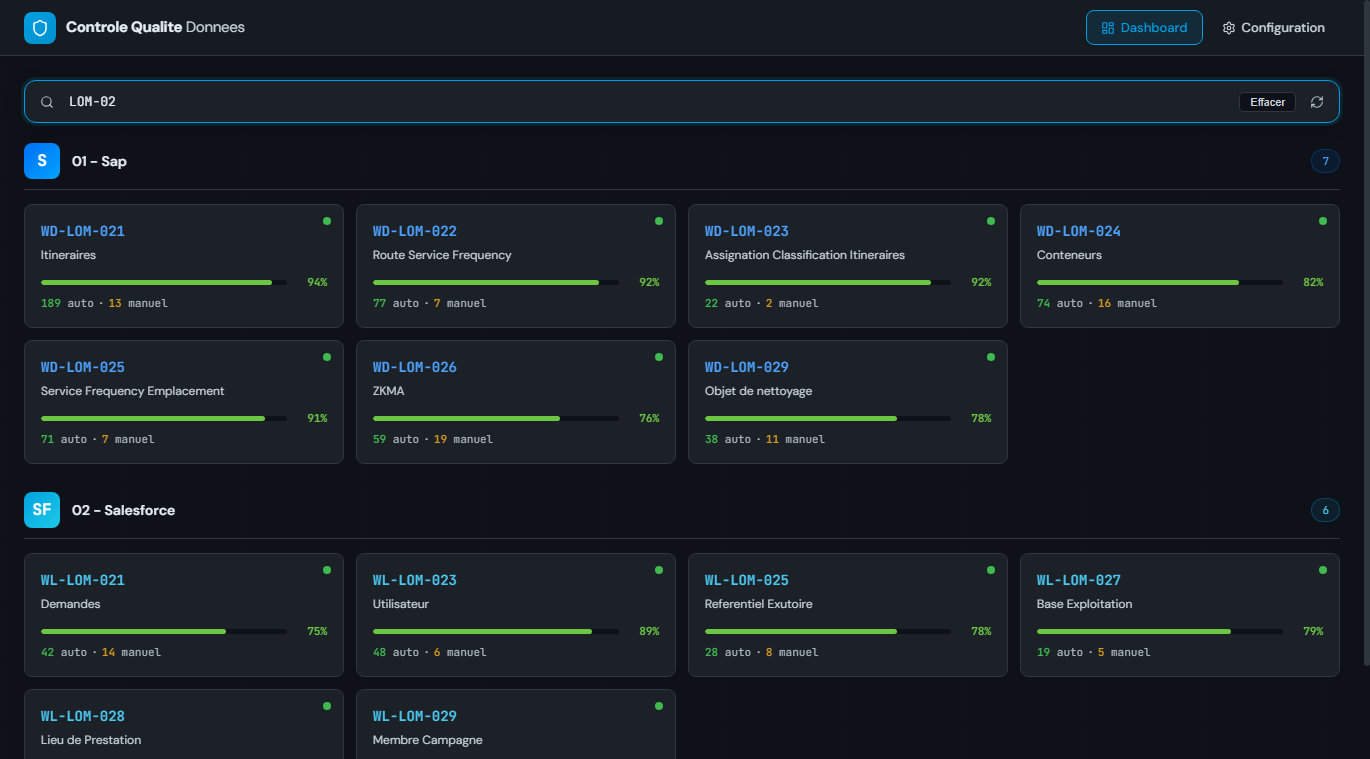Click the 76% progress bar on ZKMA card
Viewport: 1370px width, 759px height.
click(x=496, y=418)
